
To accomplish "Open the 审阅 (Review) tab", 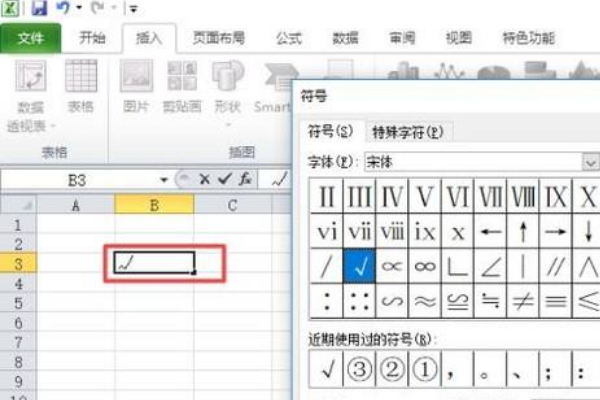I will pos(402,38).
